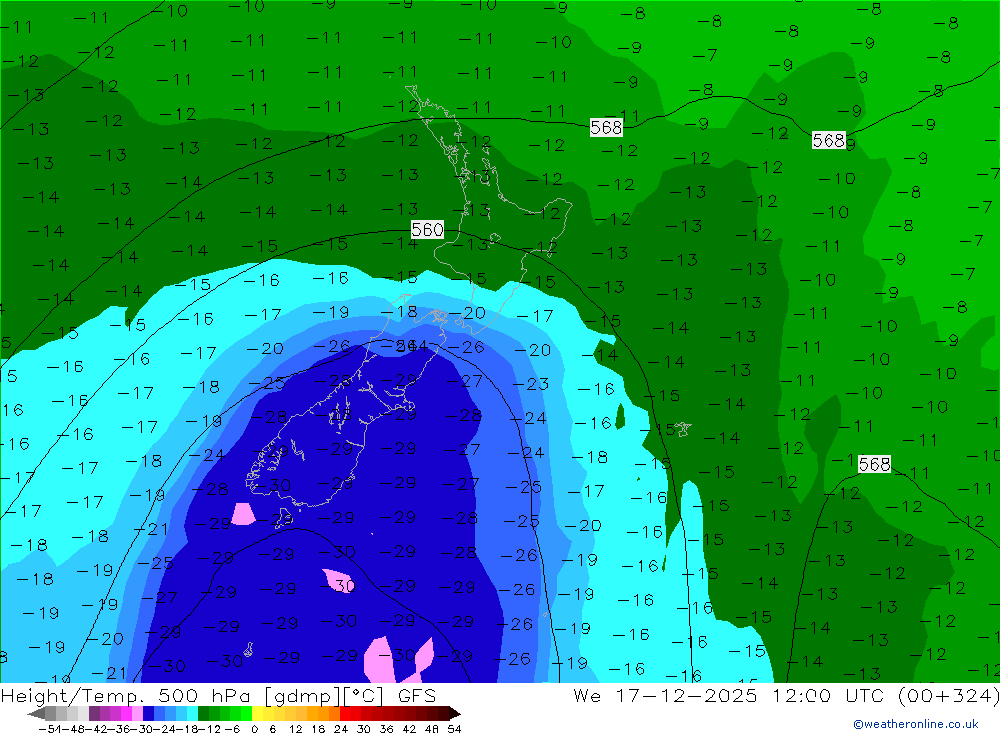Click the bright yellow legend swatch at 0
This screenshot has height=733, width=1000.
[257, 713]
